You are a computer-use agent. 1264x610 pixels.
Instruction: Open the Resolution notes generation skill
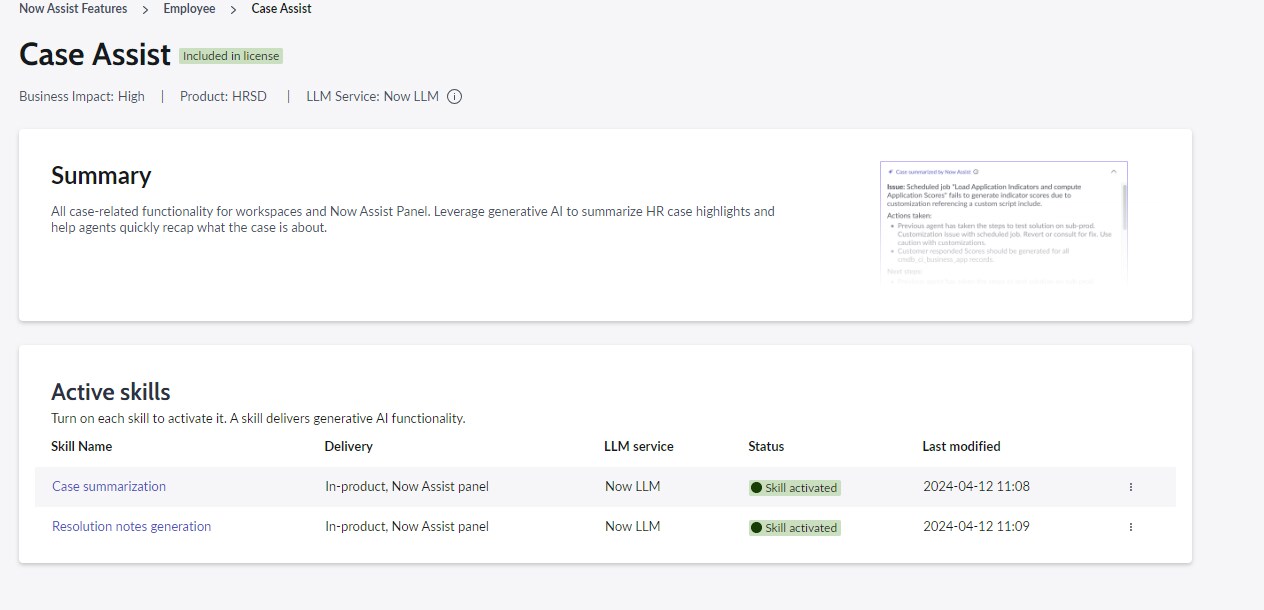point(131,527)
